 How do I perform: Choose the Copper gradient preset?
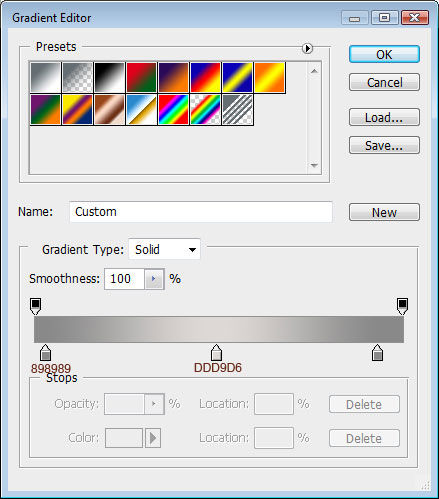[109, 109]
